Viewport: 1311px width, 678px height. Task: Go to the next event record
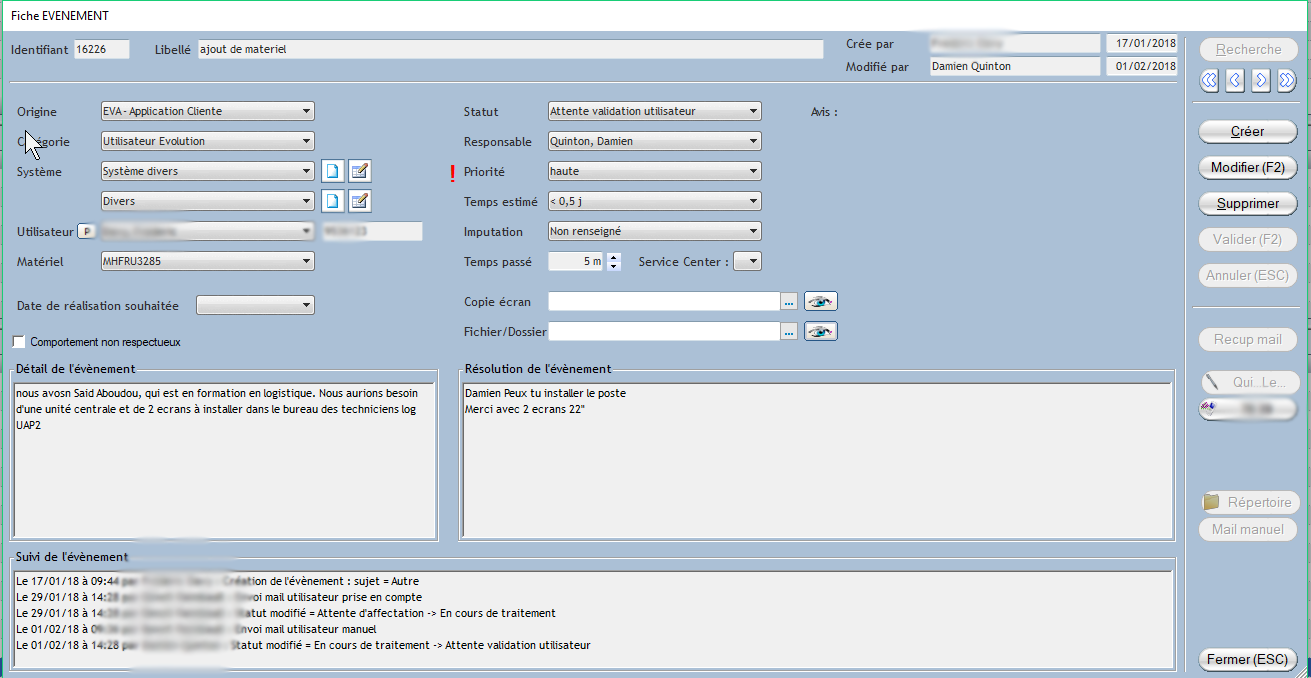(1261, 81)
